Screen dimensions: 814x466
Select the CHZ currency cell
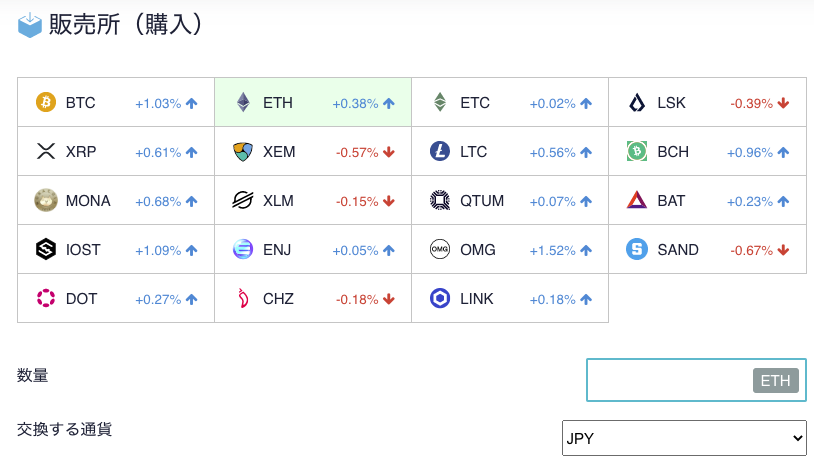pos(312,299)
